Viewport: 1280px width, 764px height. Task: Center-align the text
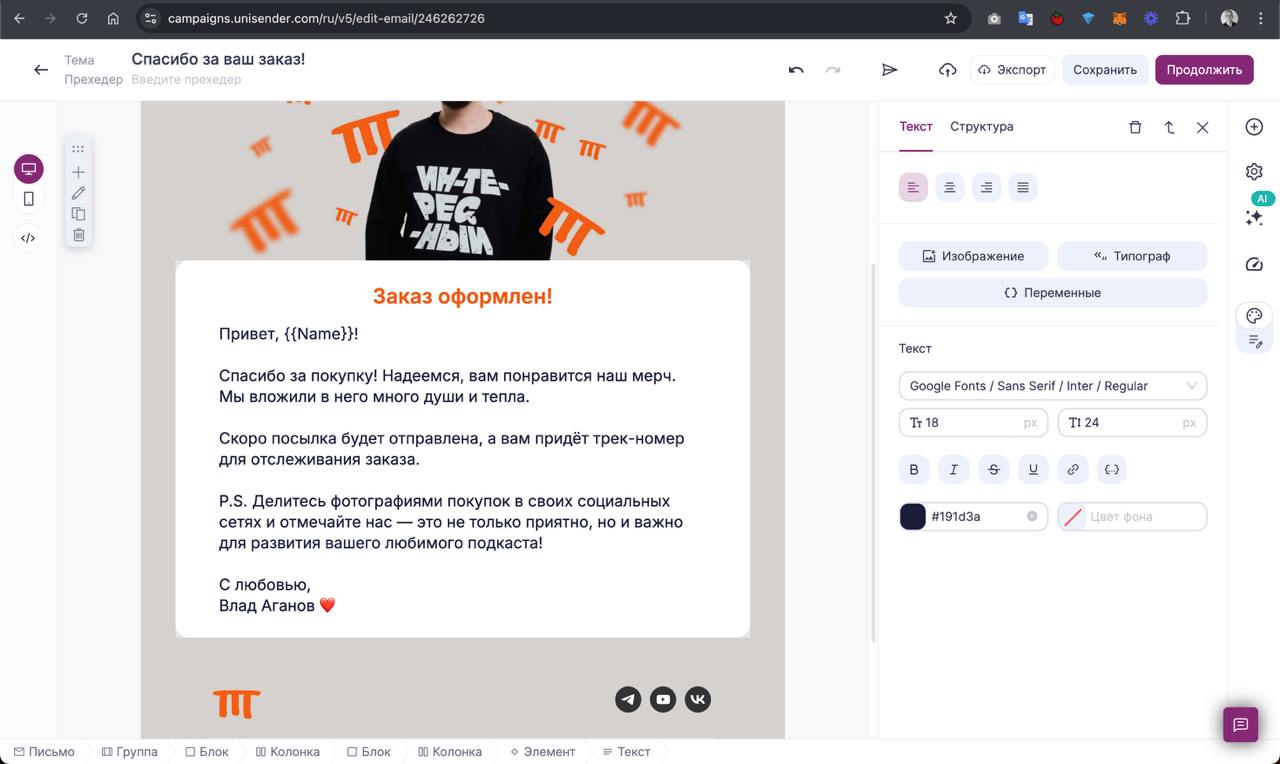click(950, 187)
